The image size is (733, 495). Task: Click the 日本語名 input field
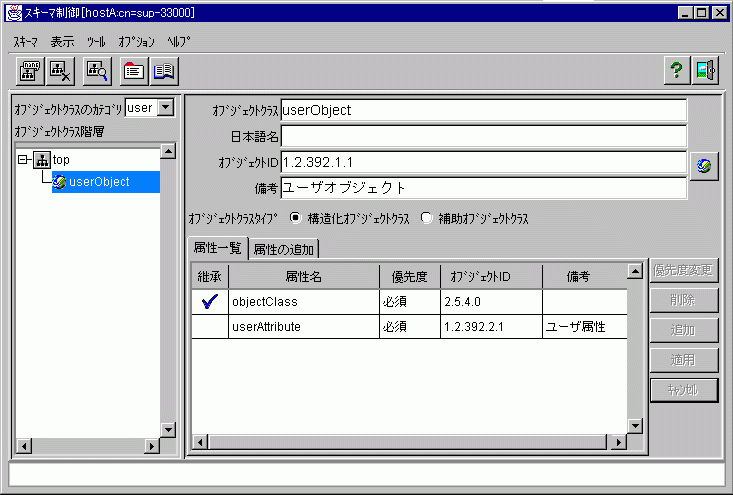click(484, 136)
